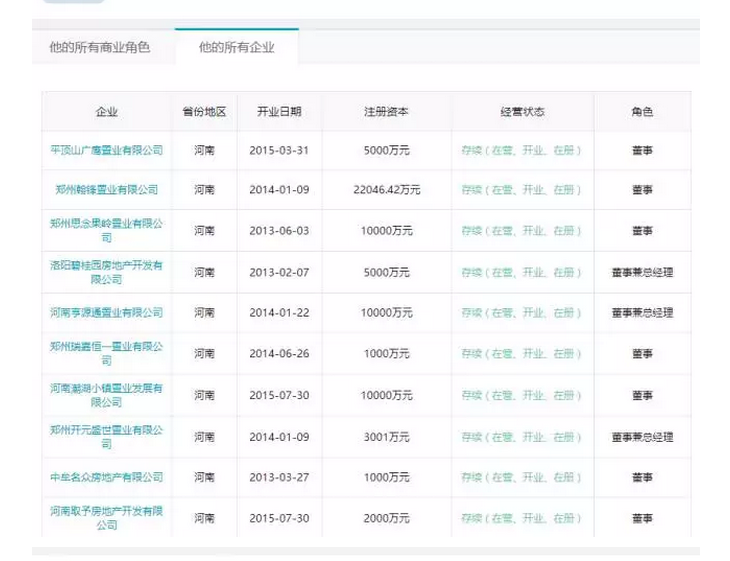The height and width of the screenshot is (561, 730).
Task: Switch to the 他的所有商业角色 tab
Action: 99,47
